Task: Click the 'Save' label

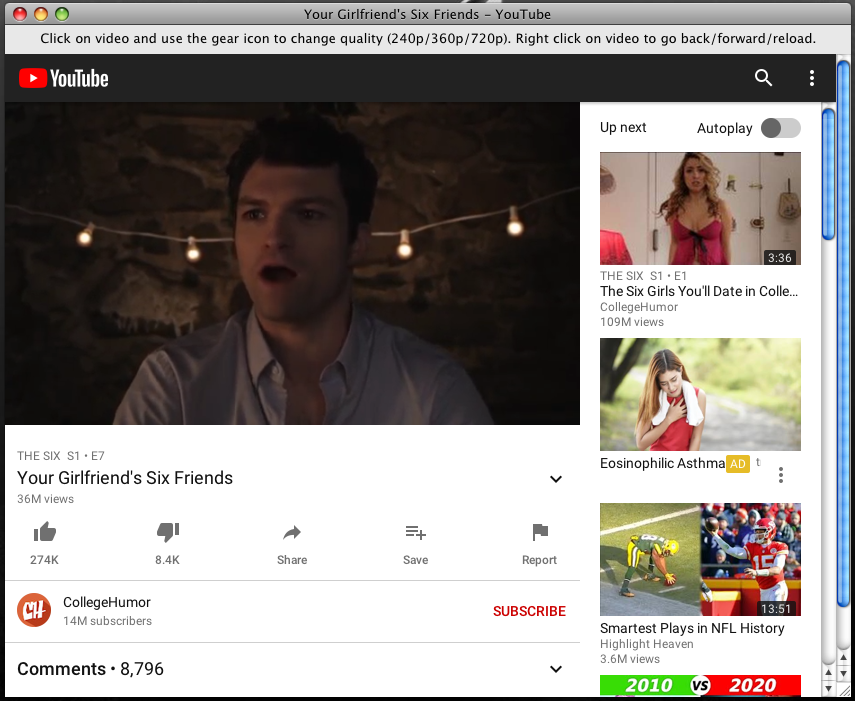Action: [x=416, y=560]
